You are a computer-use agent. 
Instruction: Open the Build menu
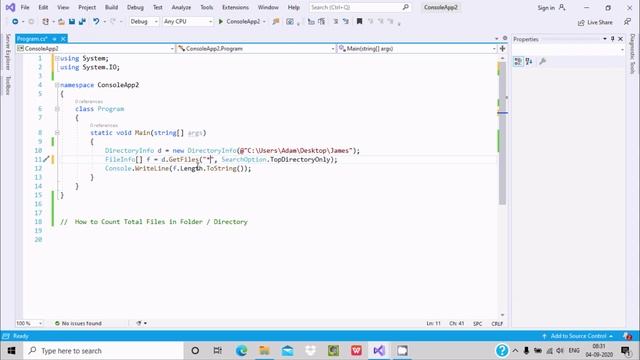111,7
